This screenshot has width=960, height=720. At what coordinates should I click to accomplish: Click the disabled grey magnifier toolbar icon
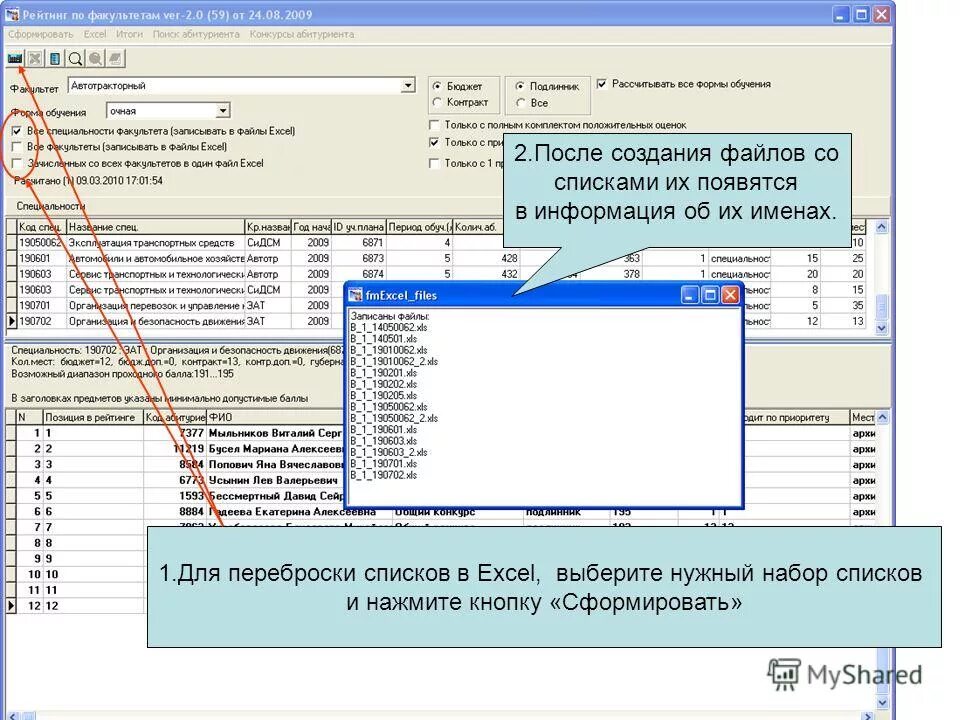point(96,59)
